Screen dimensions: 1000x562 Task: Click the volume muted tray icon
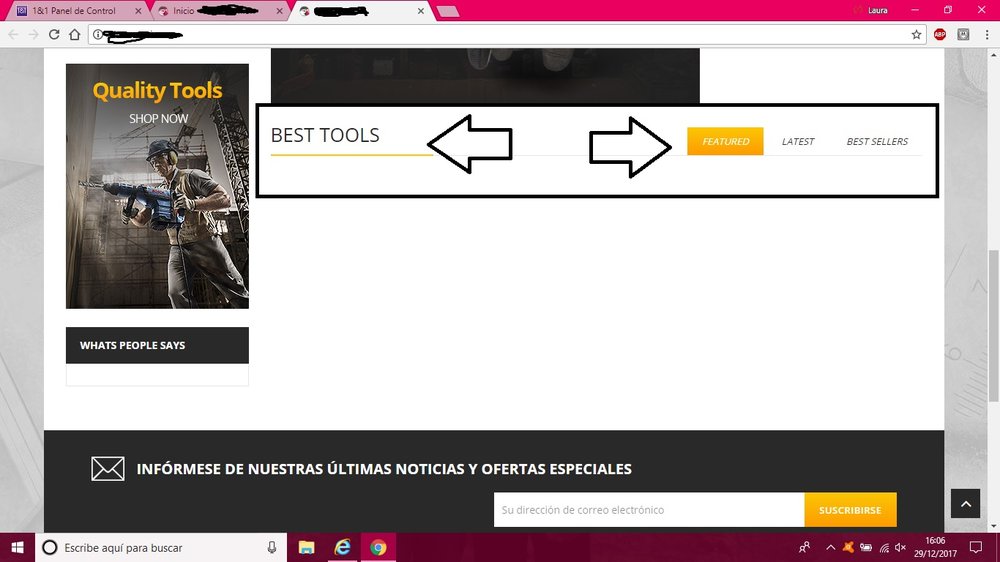[901, 547]
